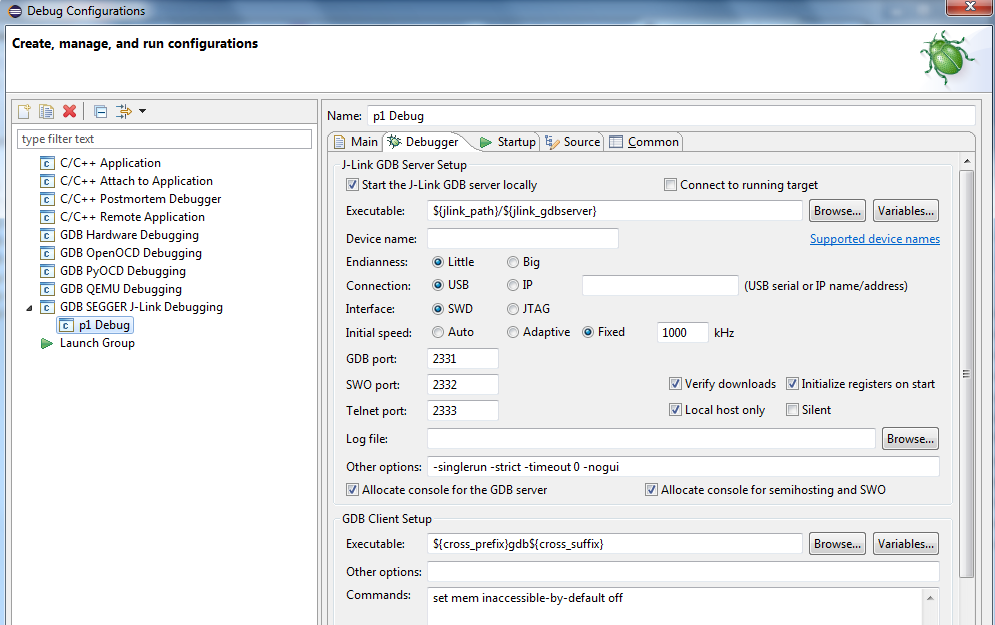
Task: Toggle Initialize registers on start checkbox
Action: 792,384
